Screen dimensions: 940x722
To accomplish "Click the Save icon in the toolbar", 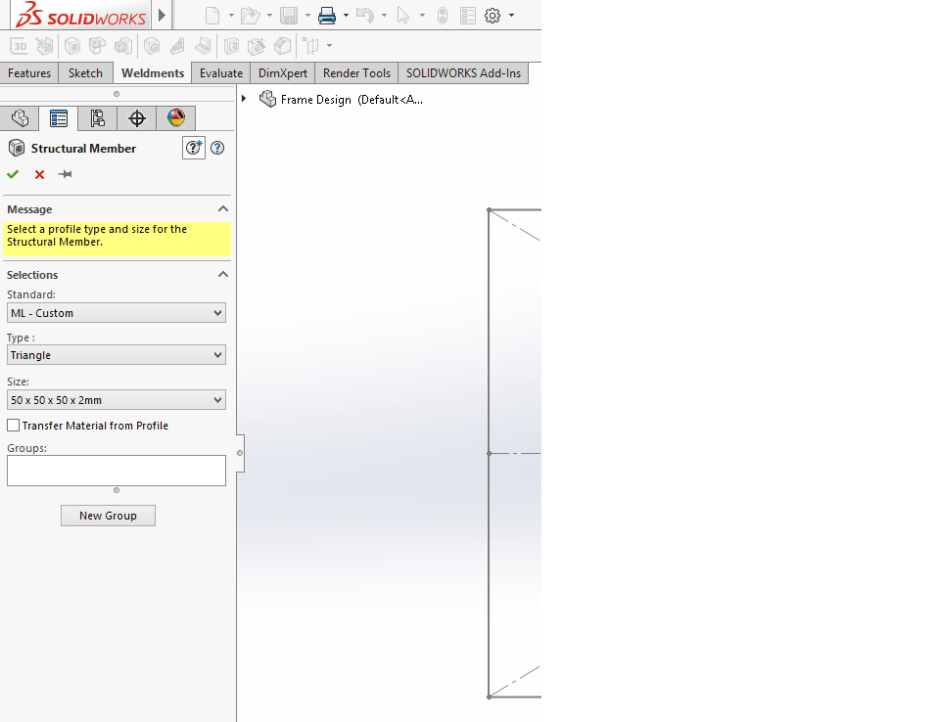I will click(x=289, y=15).
